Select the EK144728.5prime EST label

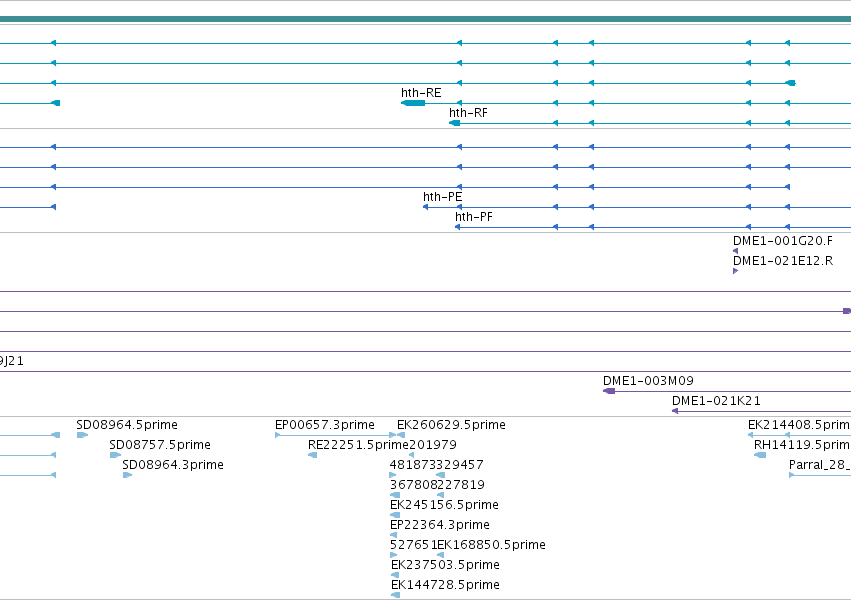coord(445,585)
